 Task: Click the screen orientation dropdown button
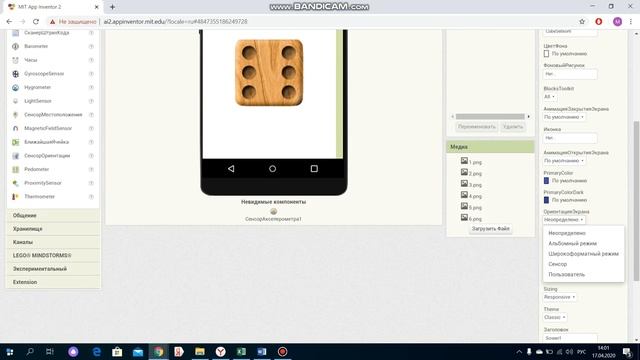564,220
